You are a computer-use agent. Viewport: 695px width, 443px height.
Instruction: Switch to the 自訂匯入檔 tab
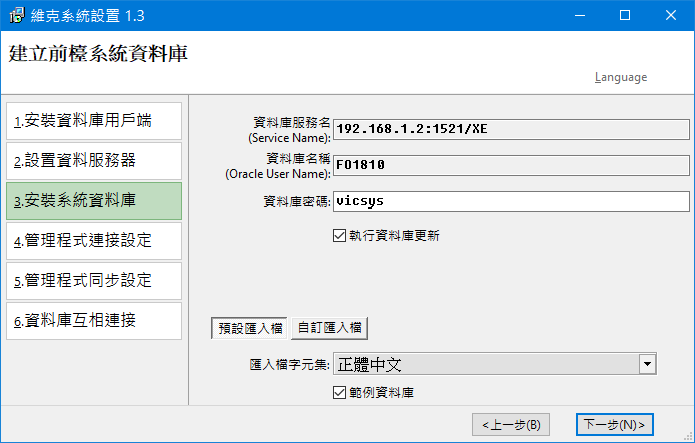pyautogui.click(x=329, y=328)
